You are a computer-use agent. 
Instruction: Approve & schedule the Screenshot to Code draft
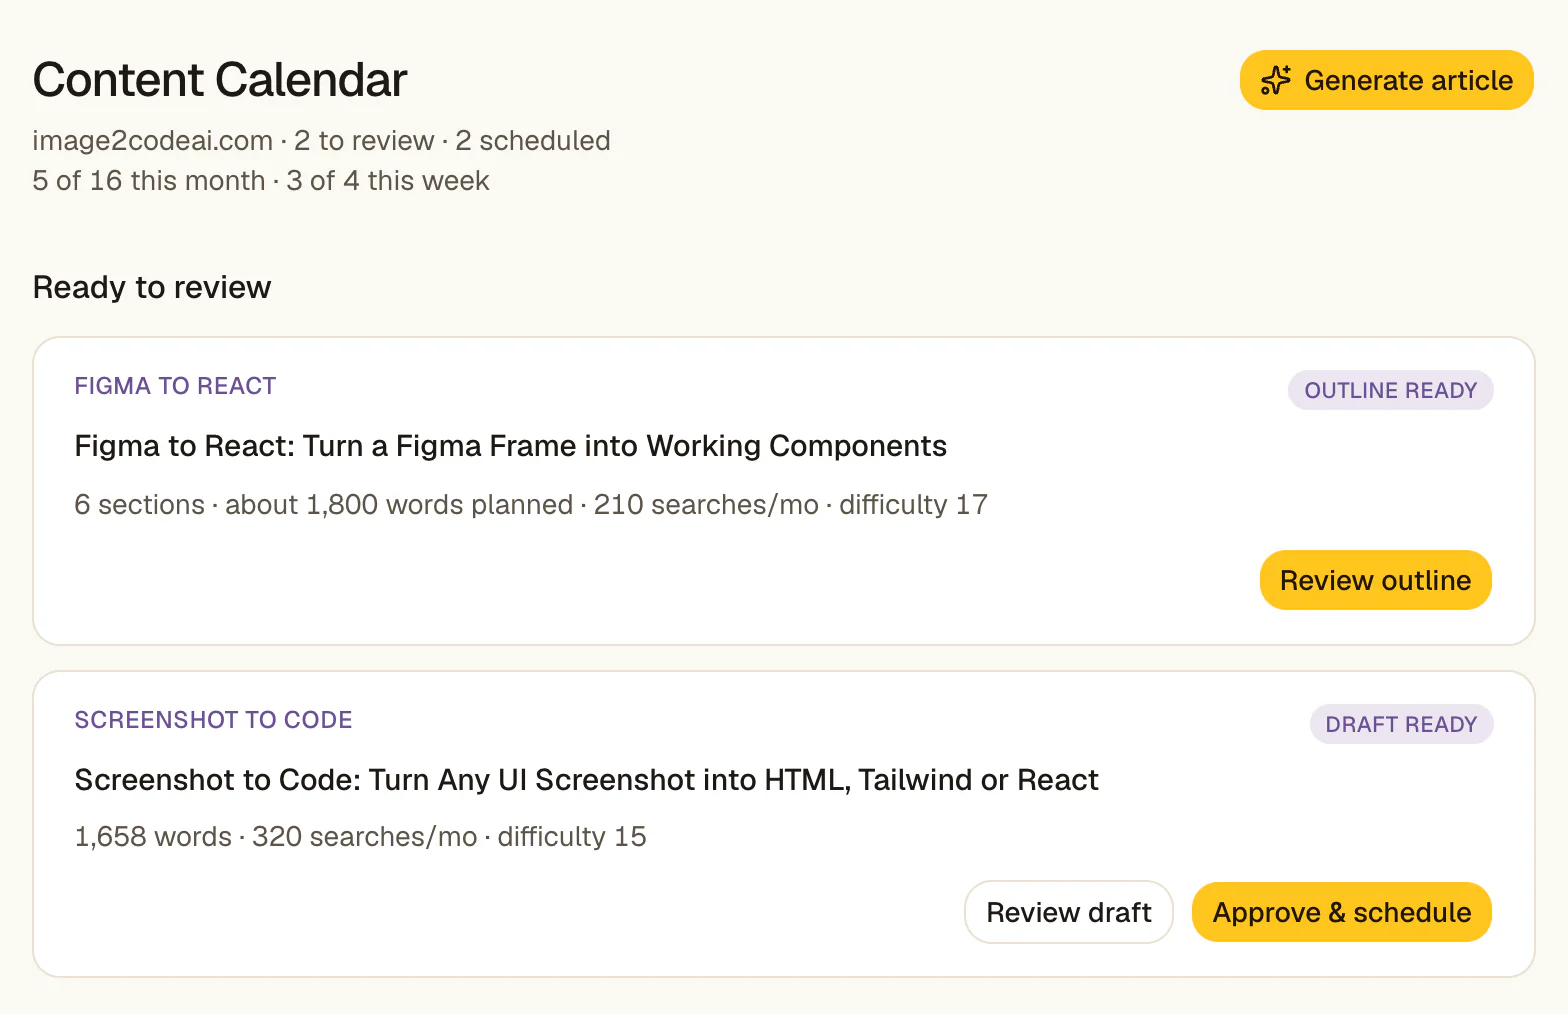point(1341,912)
